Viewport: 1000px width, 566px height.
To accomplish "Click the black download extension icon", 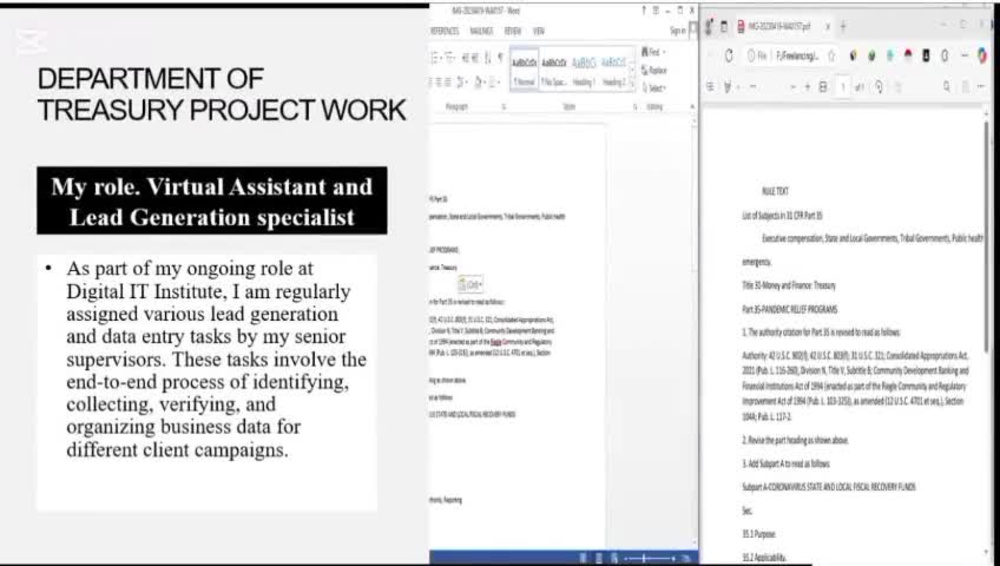I will (926, 56).
